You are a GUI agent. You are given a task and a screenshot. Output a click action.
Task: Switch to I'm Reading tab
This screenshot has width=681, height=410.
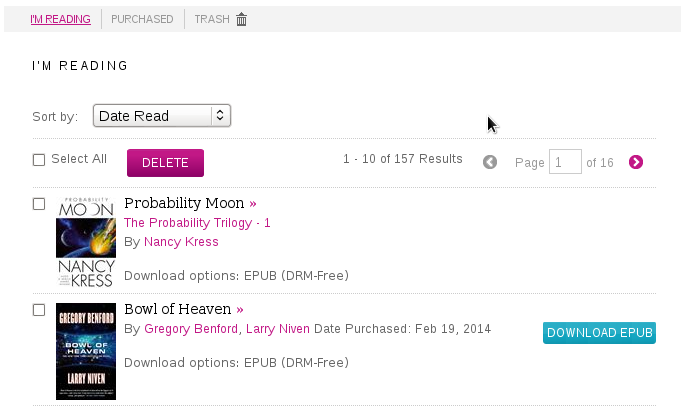(61, 19)
